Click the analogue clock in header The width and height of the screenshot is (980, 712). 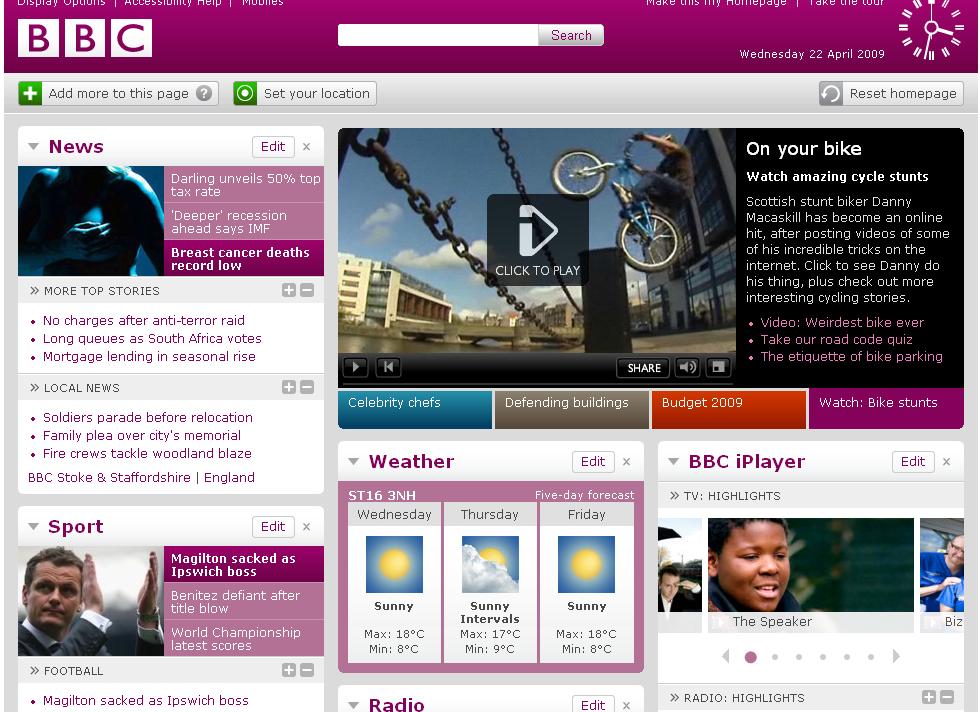[931, 29]
